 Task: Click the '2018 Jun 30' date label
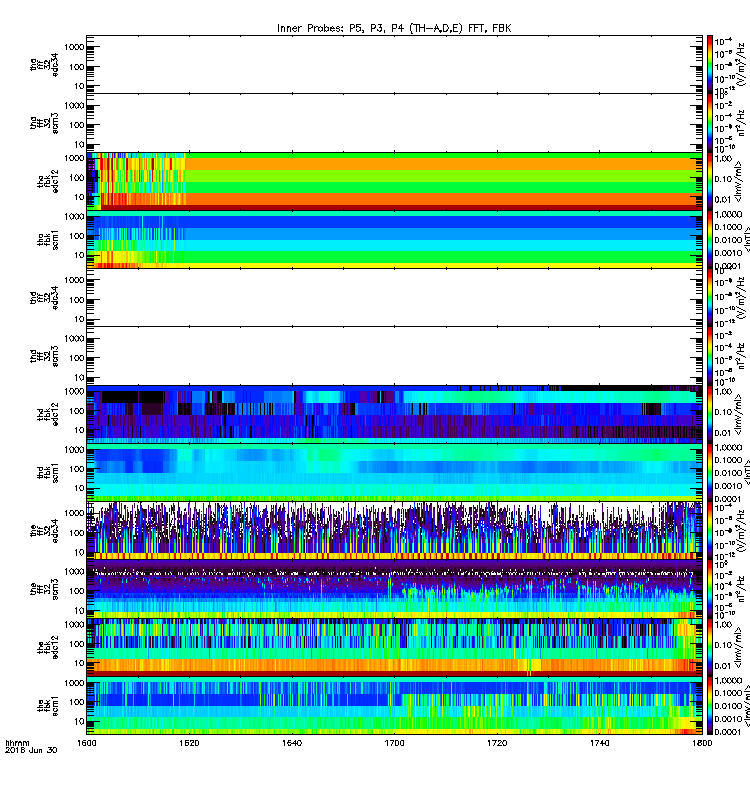[31, 750]
